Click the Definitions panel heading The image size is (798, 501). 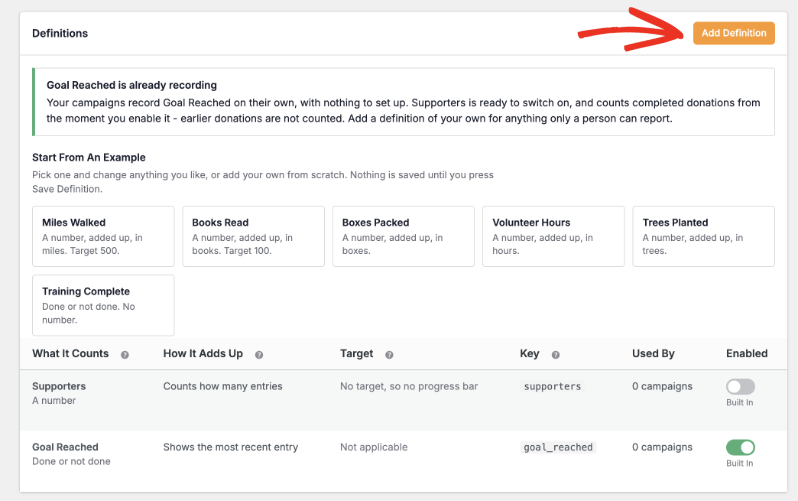pos(60,33)
